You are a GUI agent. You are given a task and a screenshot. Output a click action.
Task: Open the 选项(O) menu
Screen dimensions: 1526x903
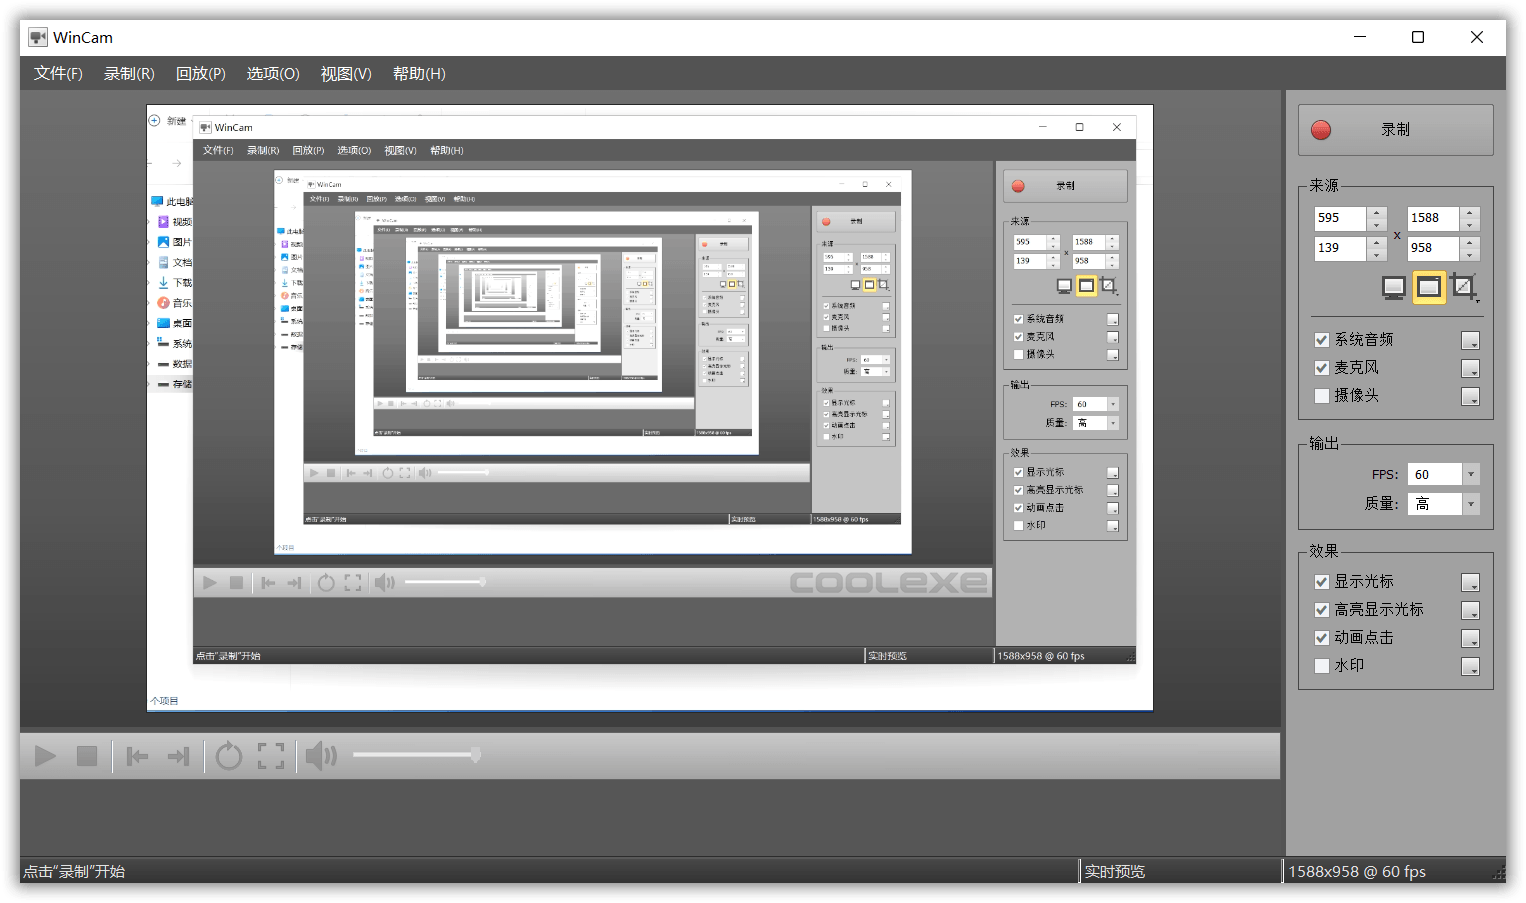(x=272, y=73)
